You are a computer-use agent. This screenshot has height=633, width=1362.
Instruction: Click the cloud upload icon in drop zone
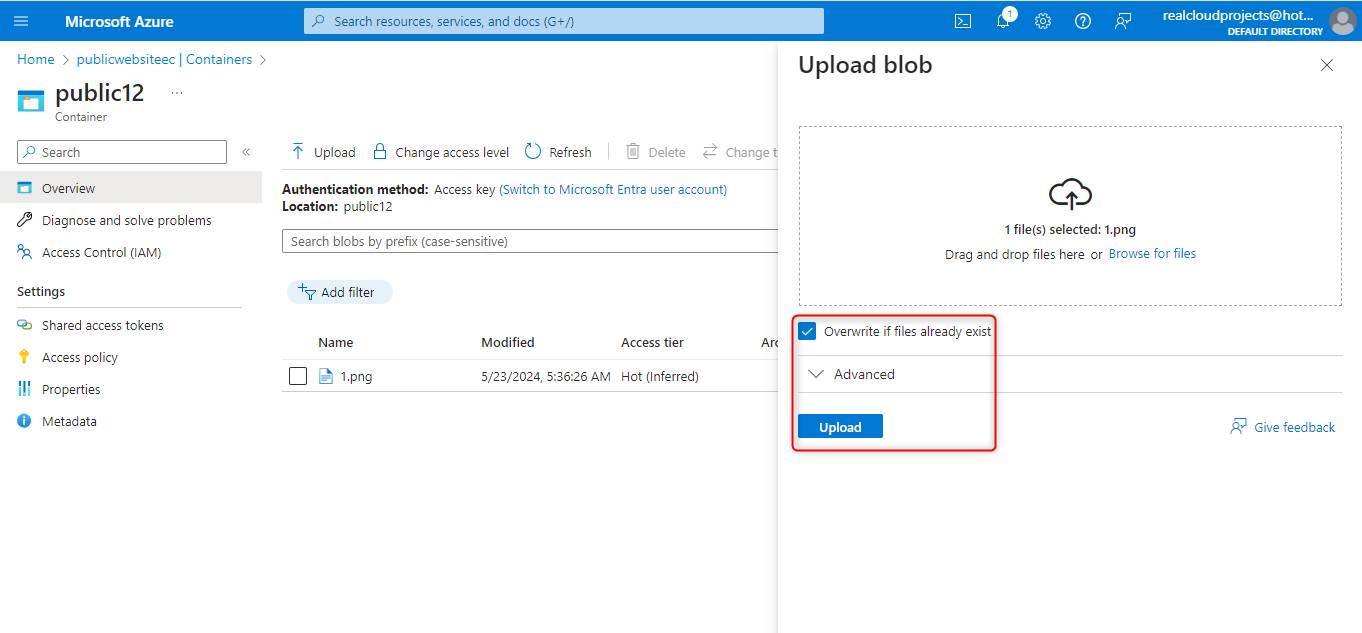click(1070, 193)
